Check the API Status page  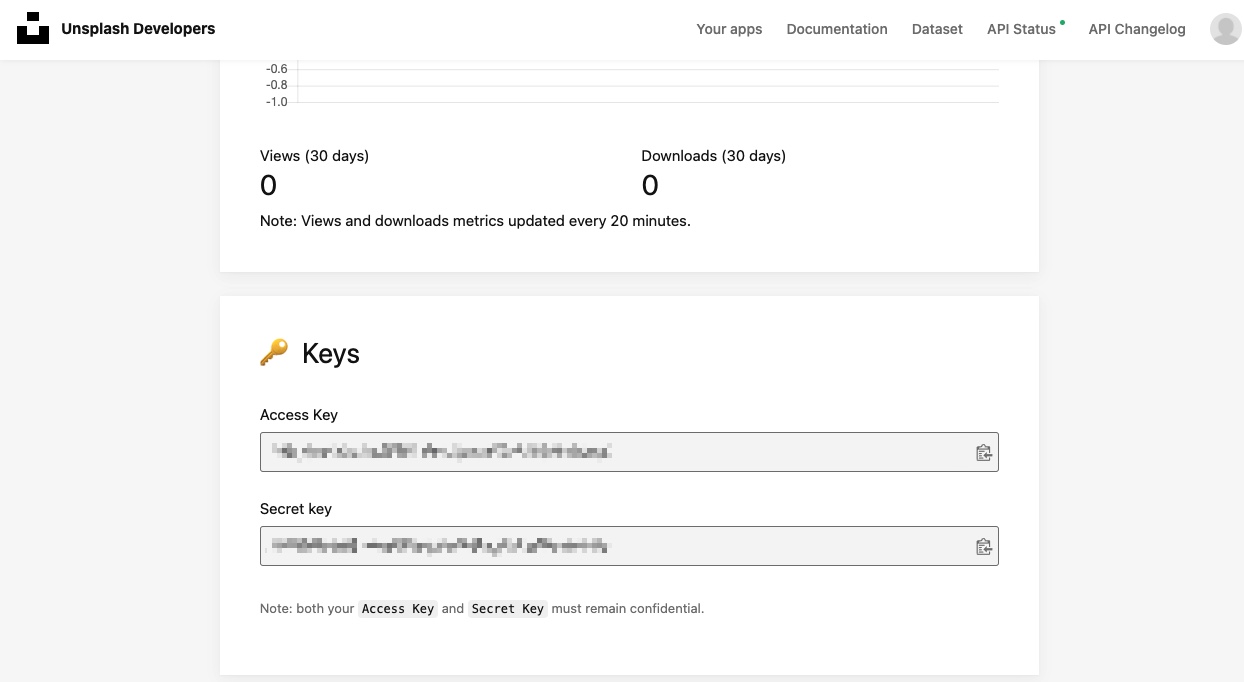[x=1020, y=29]
